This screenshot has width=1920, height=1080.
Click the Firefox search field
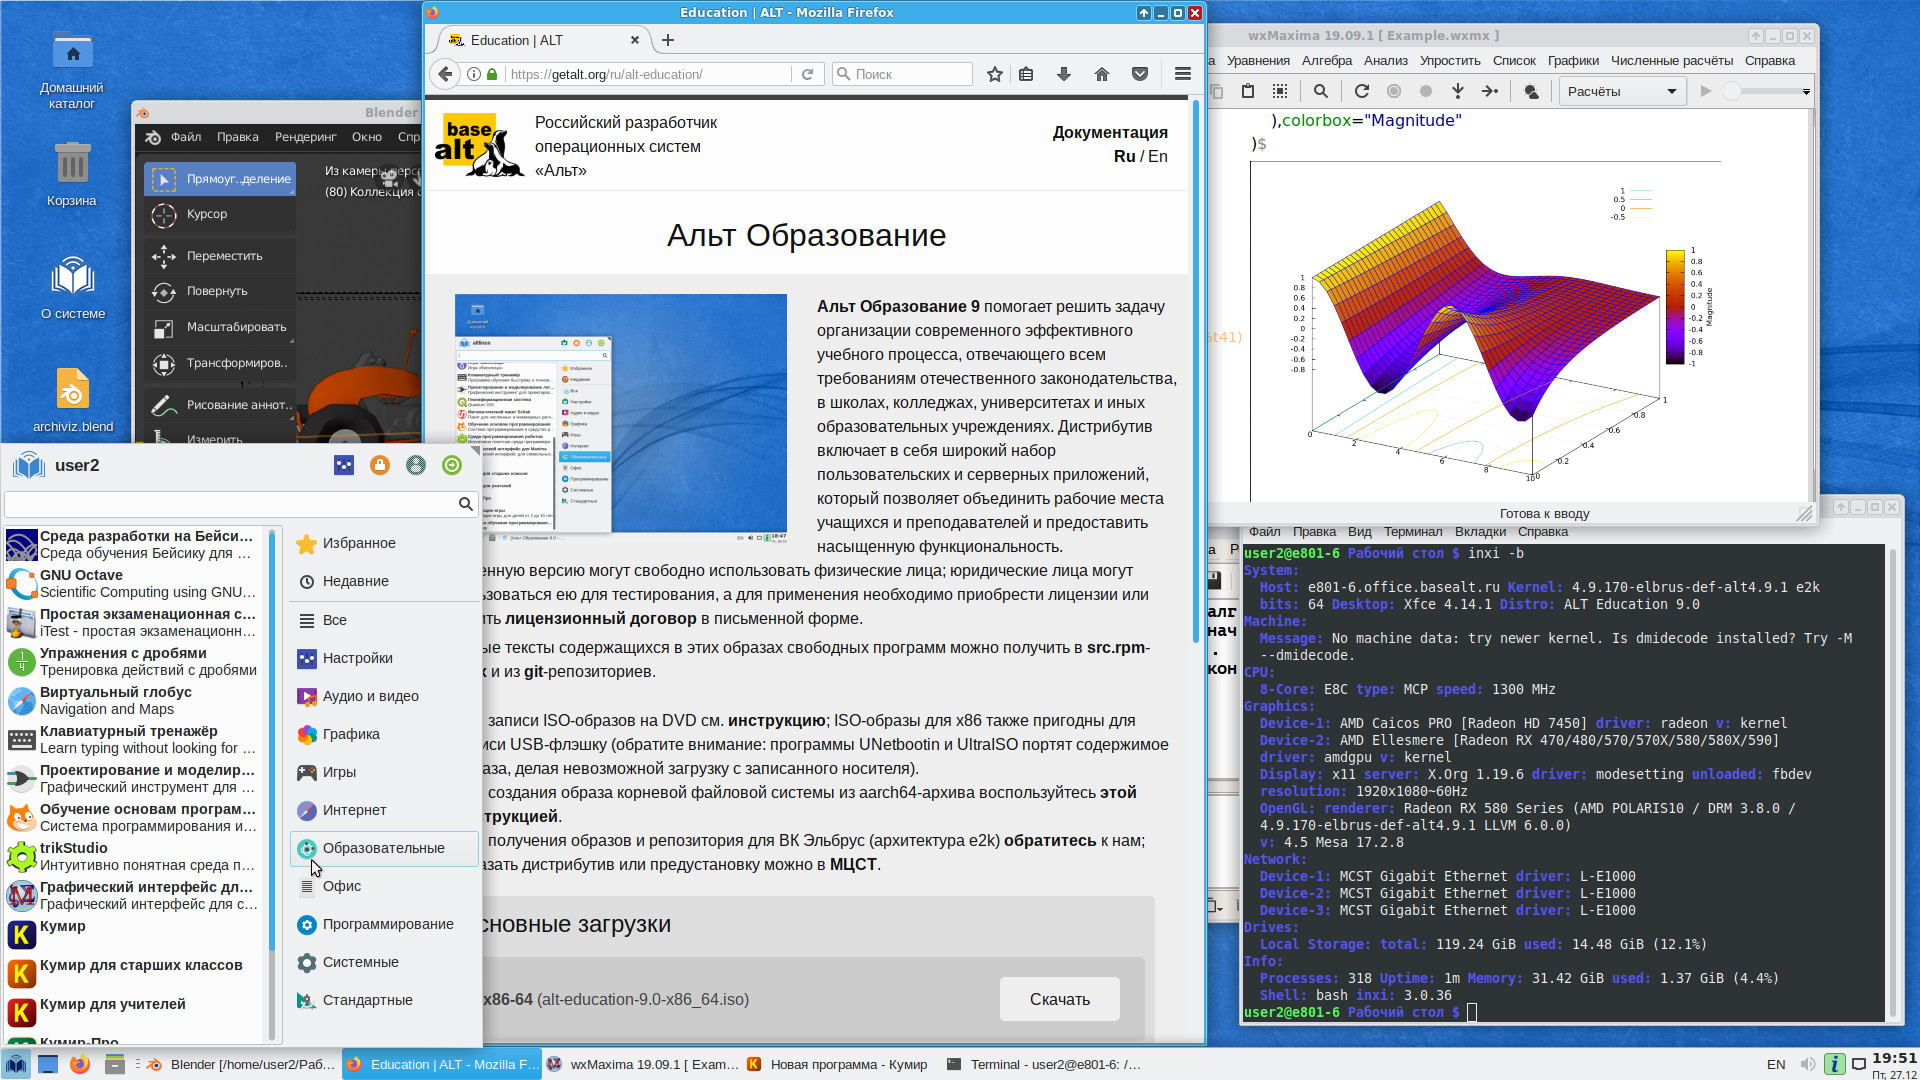click(903, 74)
